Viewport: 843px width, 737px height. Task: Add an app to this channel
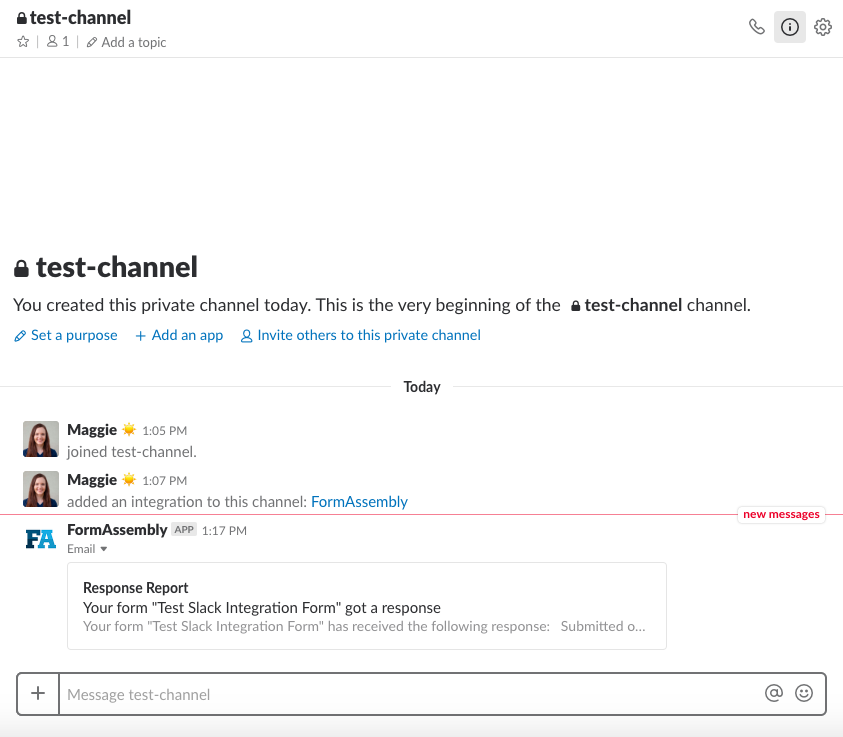click(178, 335)
